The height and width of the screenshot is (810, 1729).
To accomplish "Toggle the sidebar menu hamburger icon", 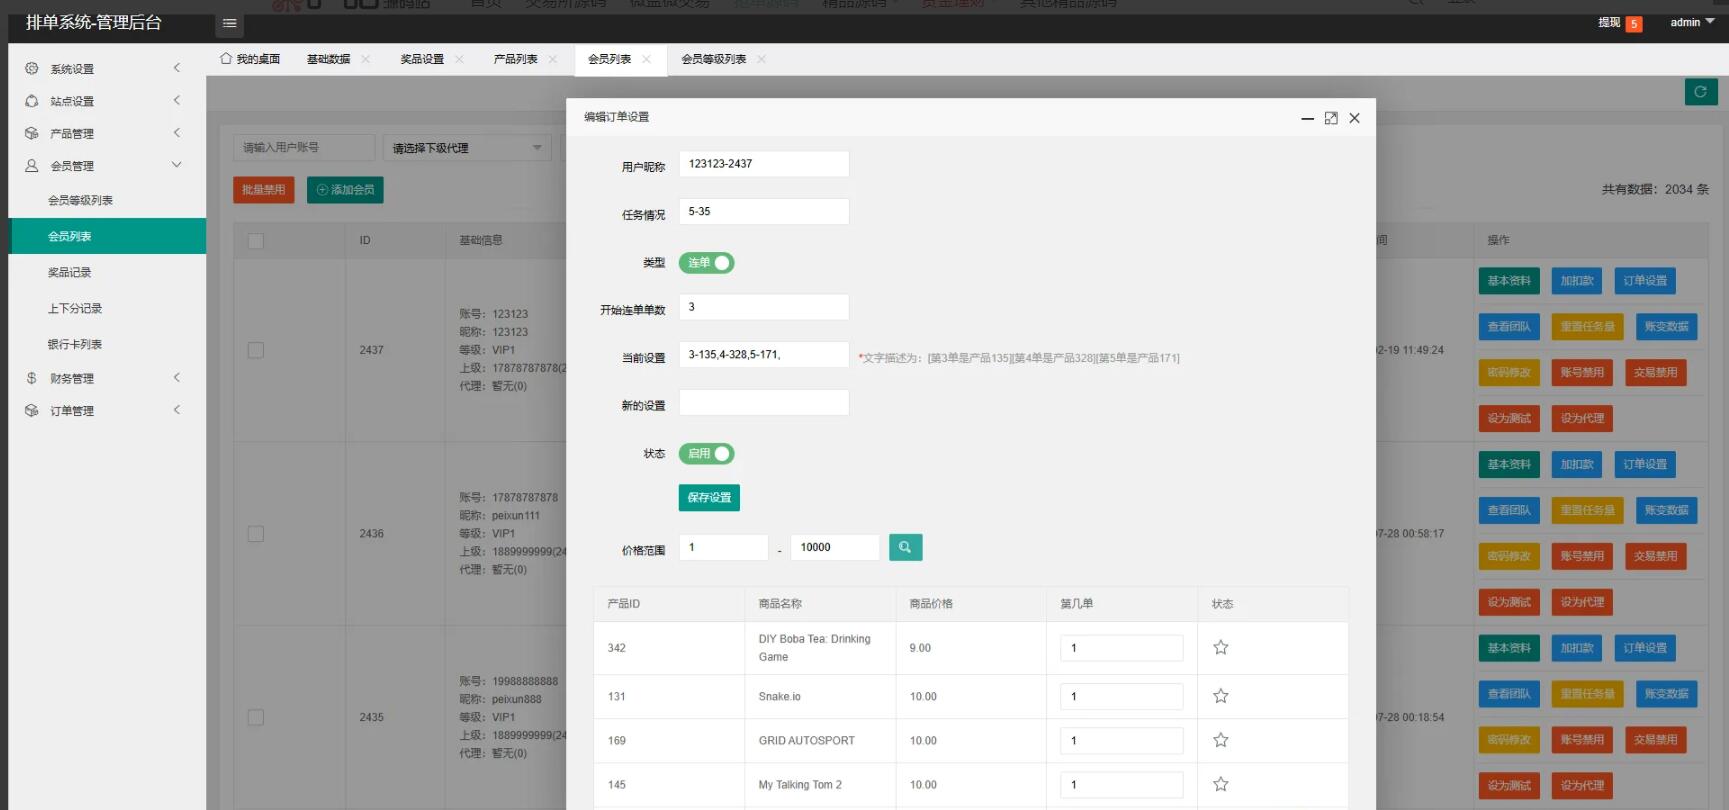I will click(x=229, y=23).
